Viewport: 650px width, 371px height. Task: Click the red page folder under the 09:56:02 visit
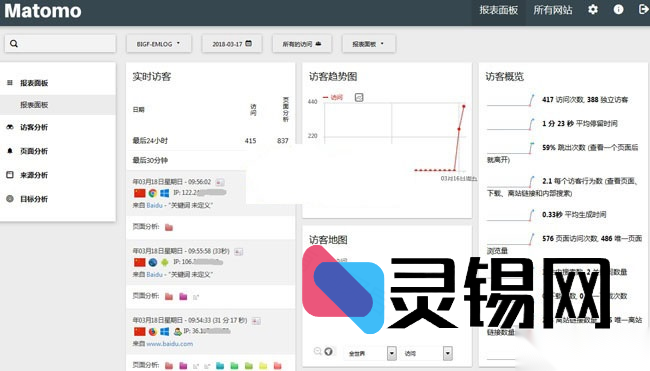169,227
